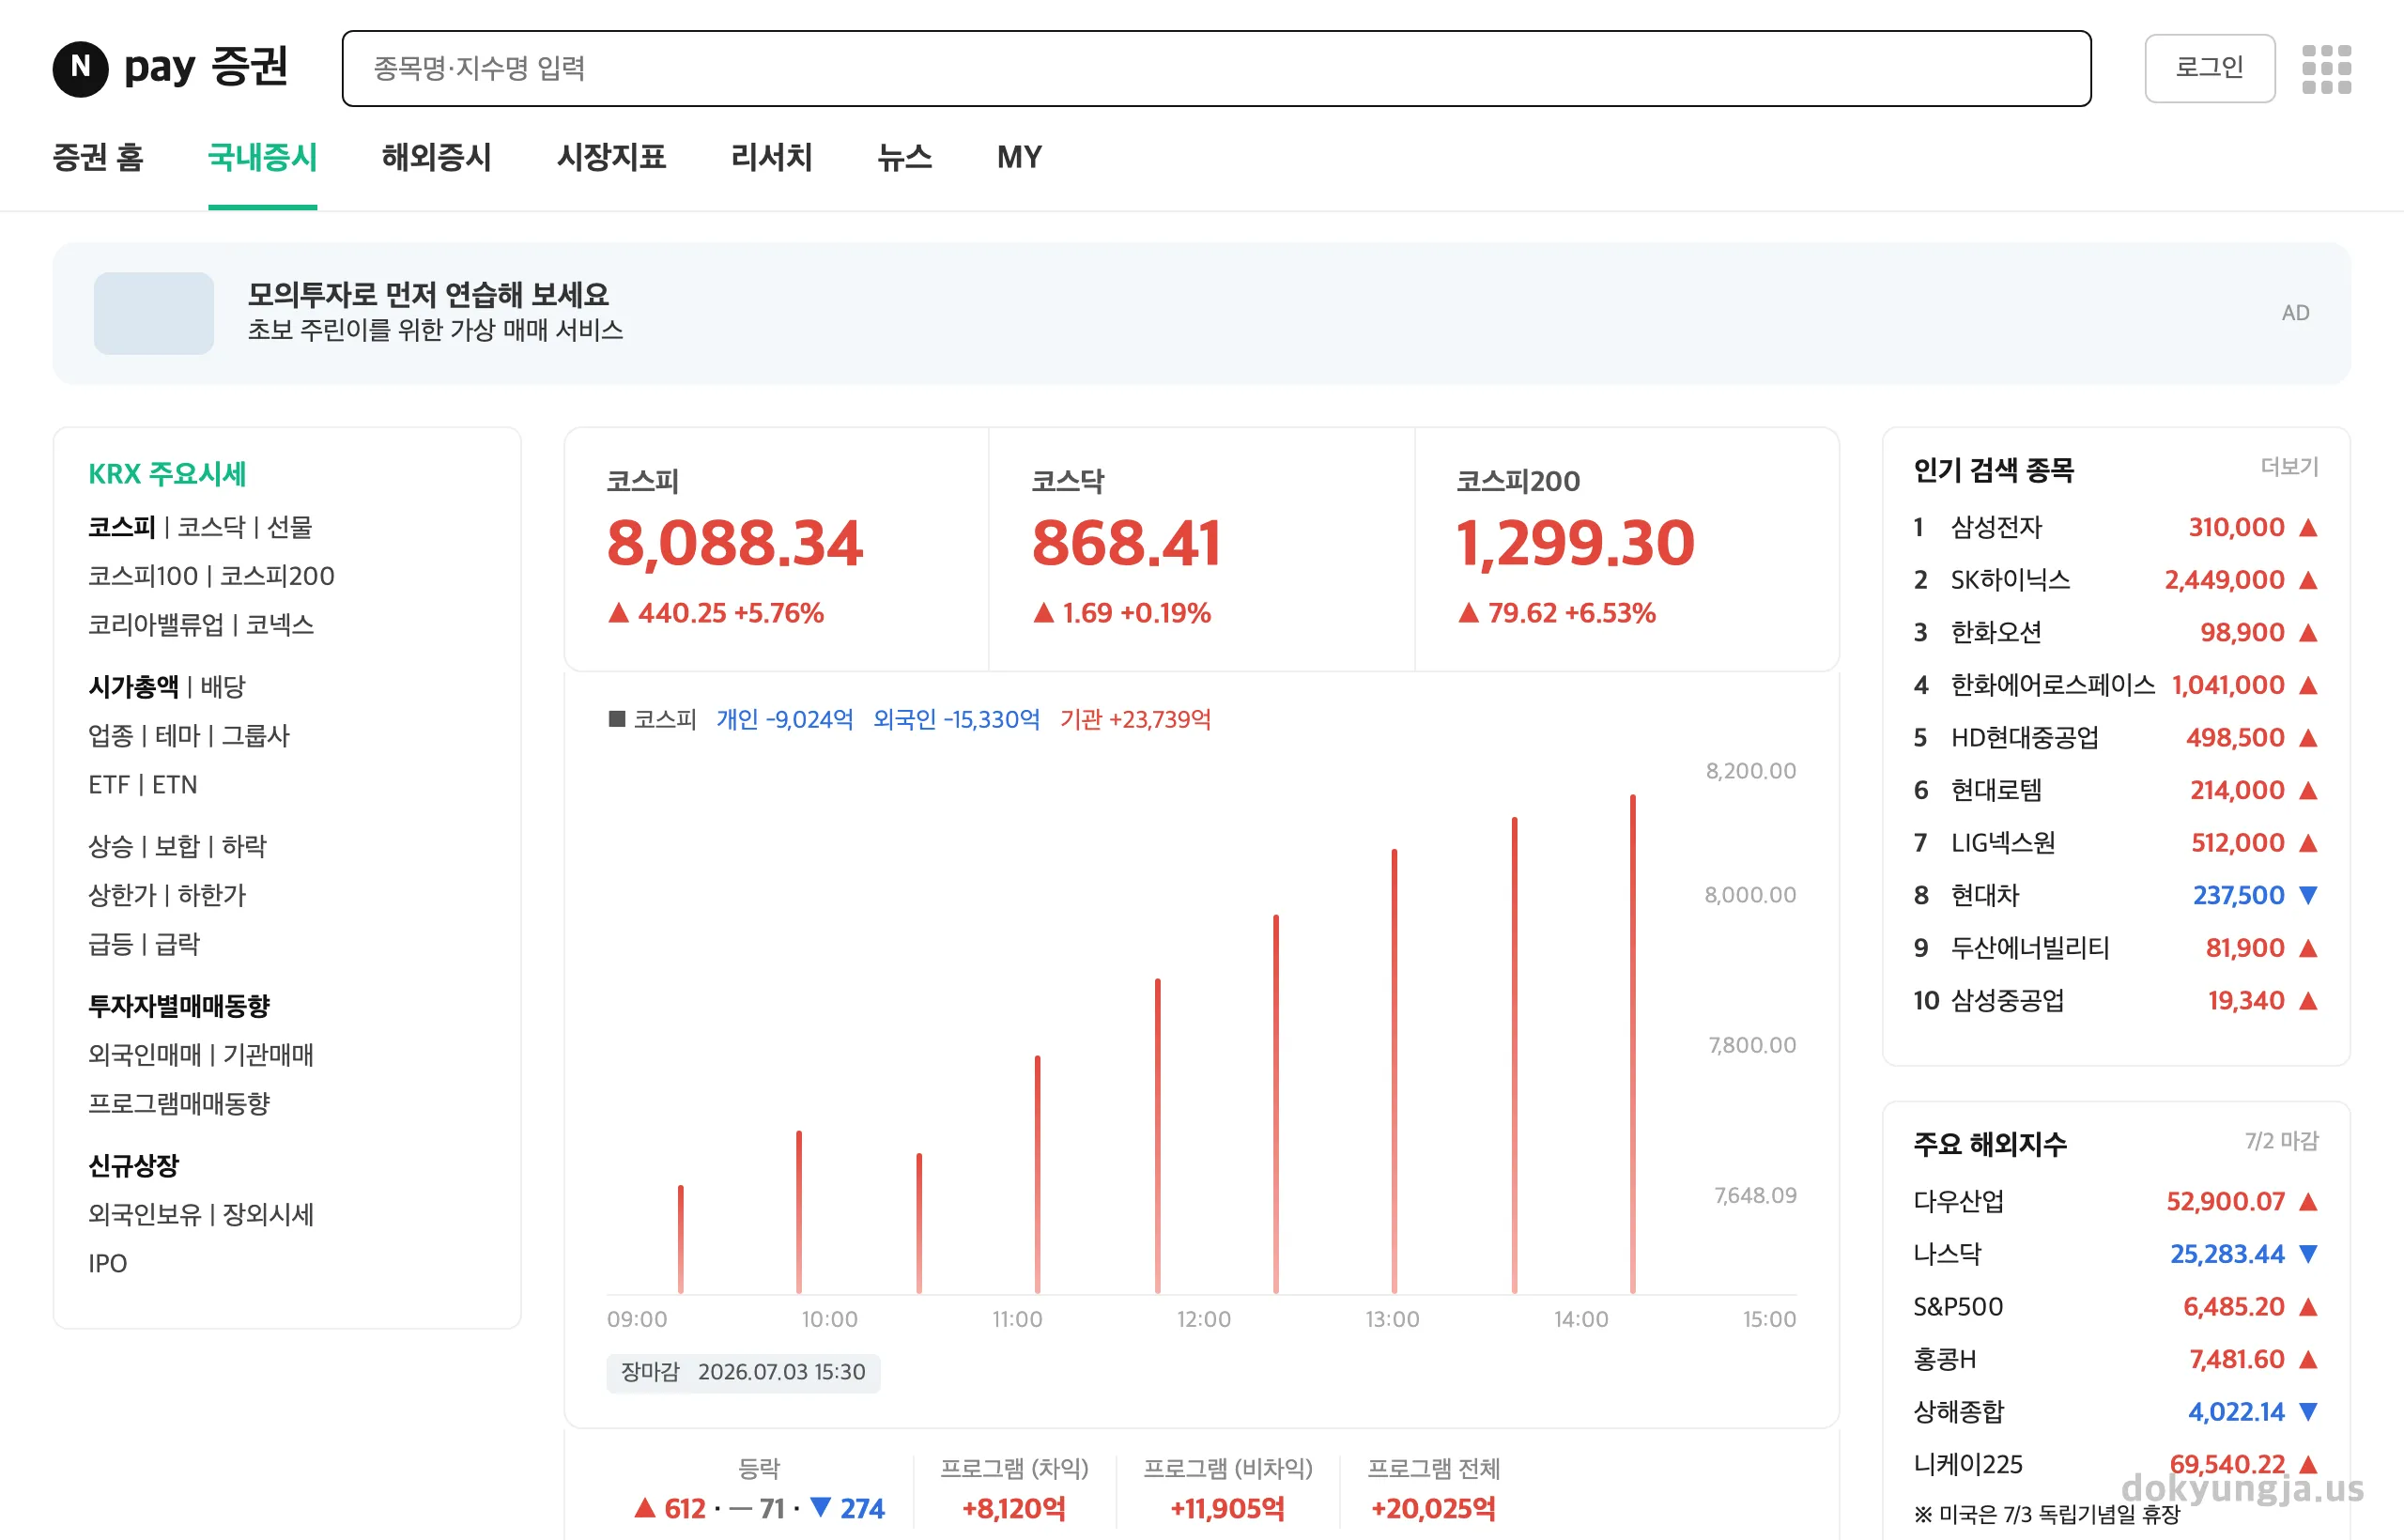Open 외국인매매 sidebar link
2404x1540 pixels.
(x=144, y=1055)
